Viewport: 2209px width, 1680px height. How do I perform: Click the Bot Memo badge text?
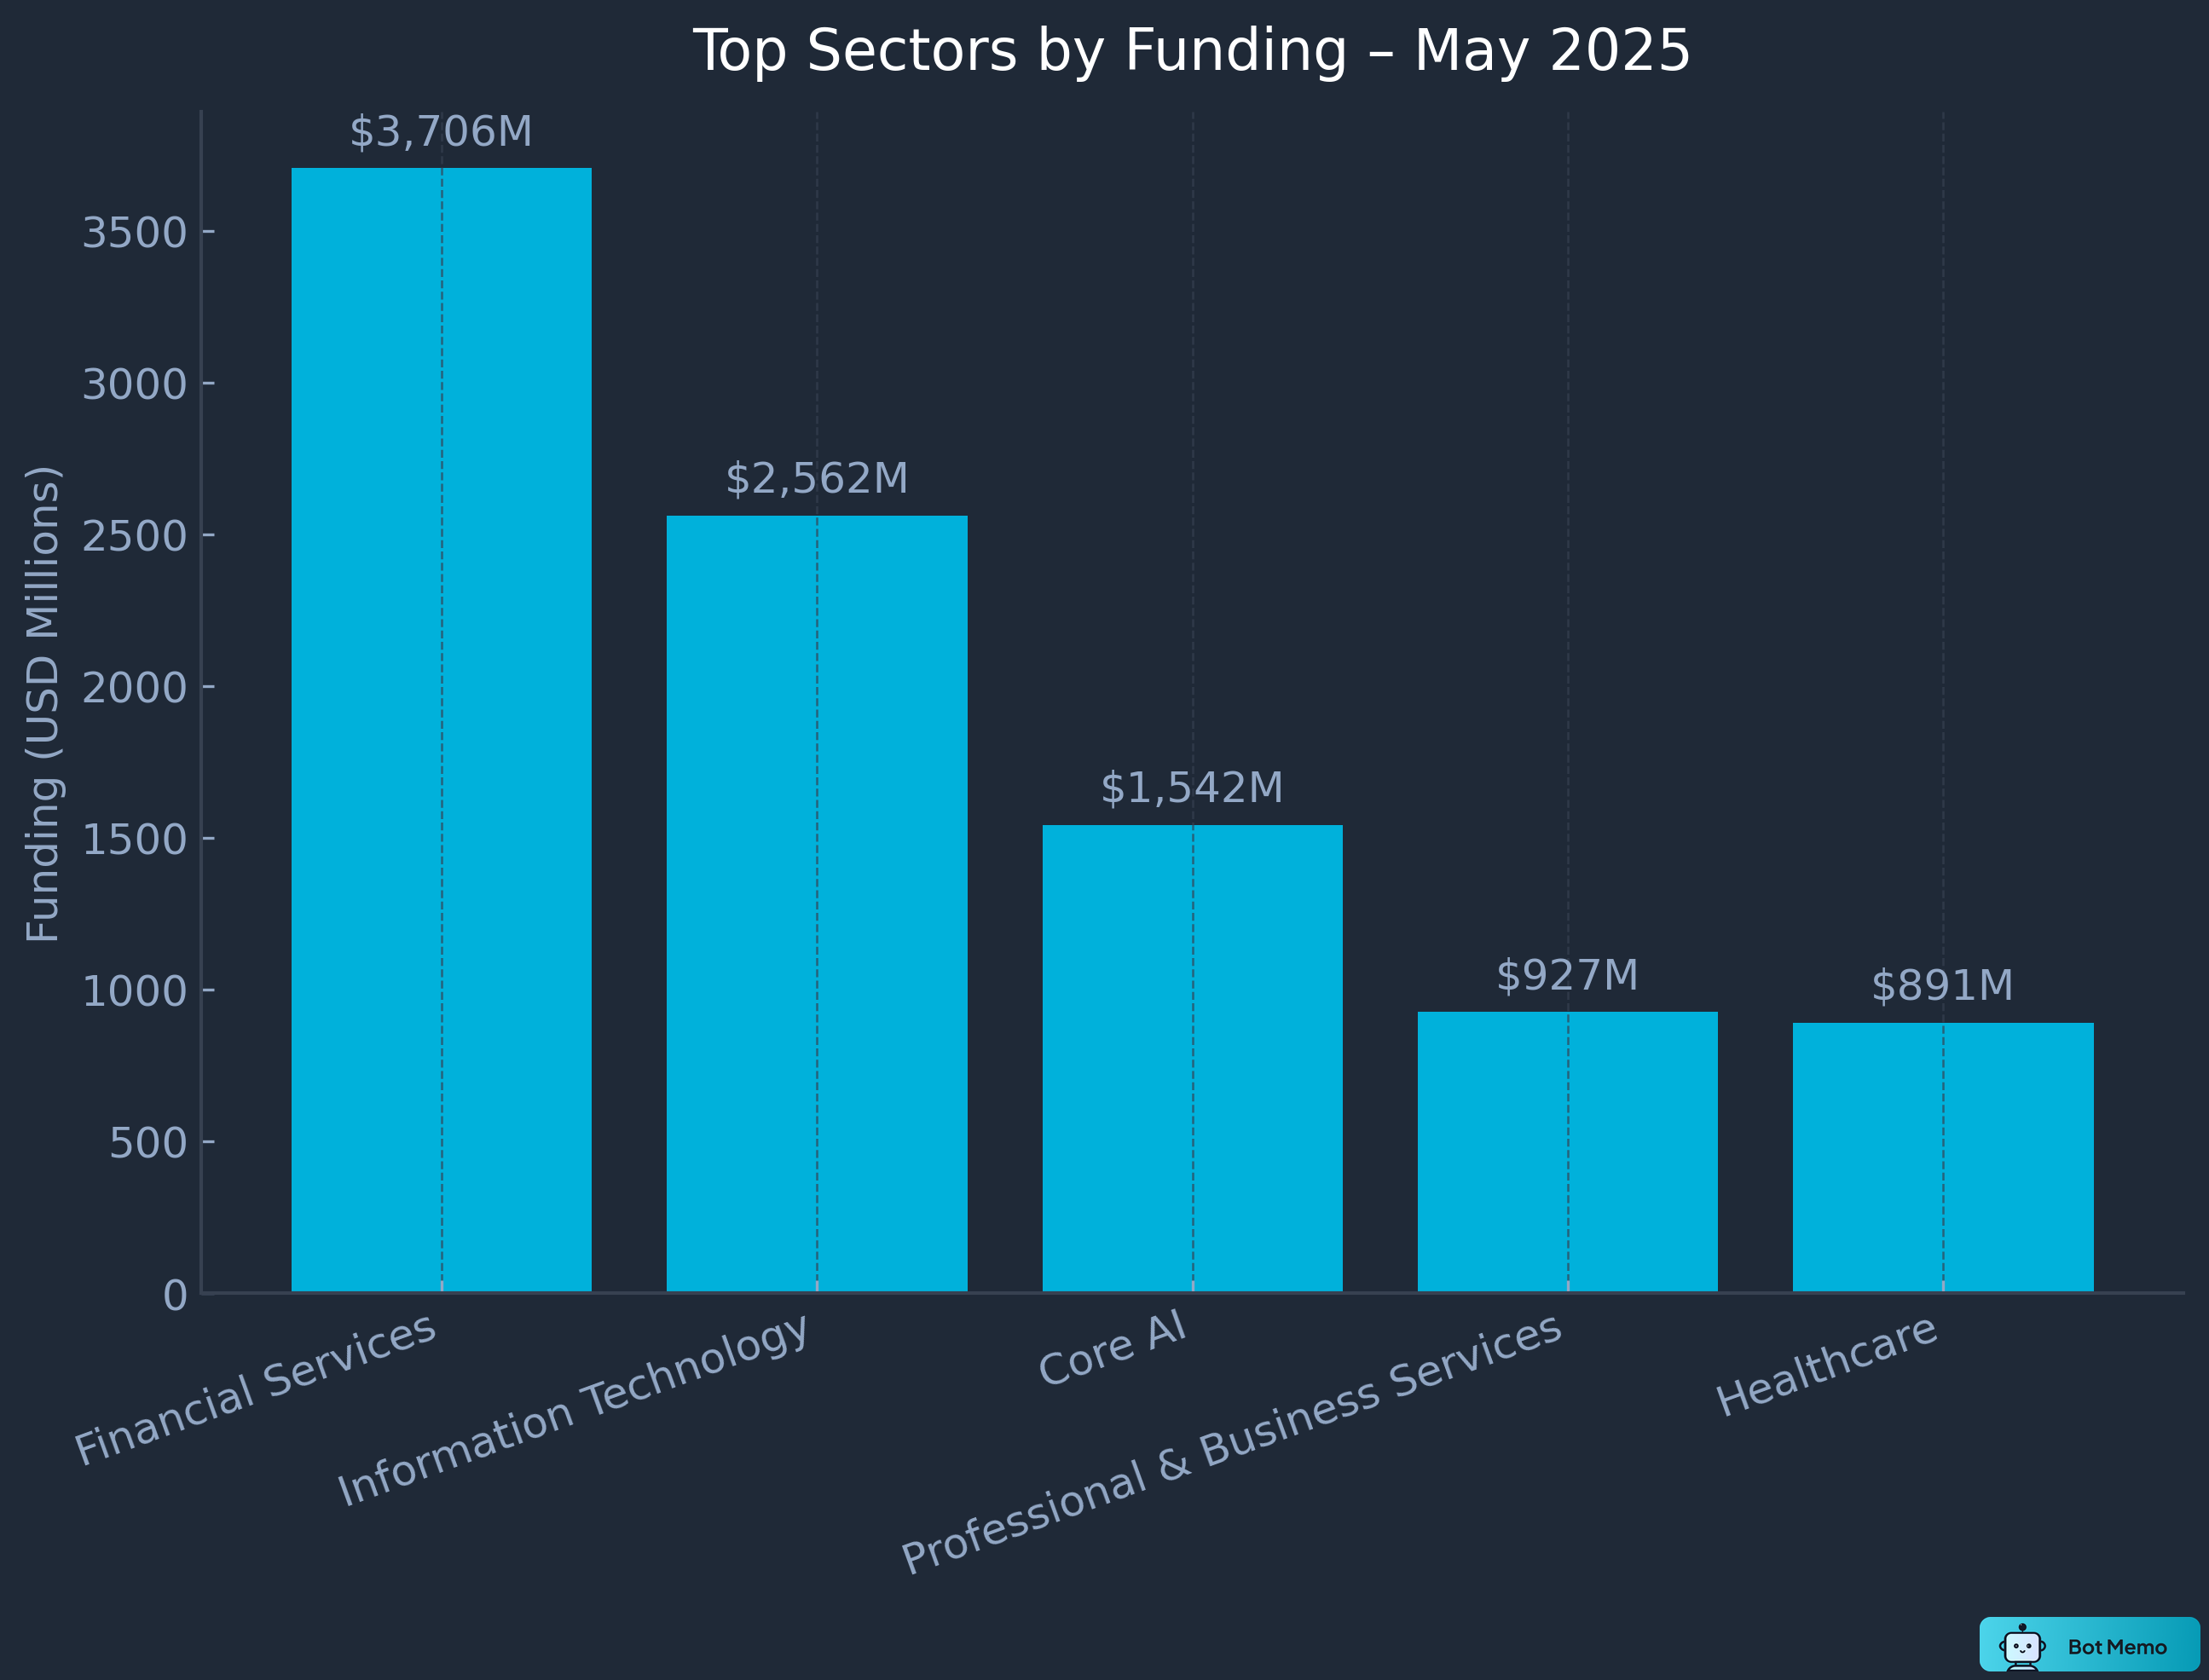click(2116, 1647)
